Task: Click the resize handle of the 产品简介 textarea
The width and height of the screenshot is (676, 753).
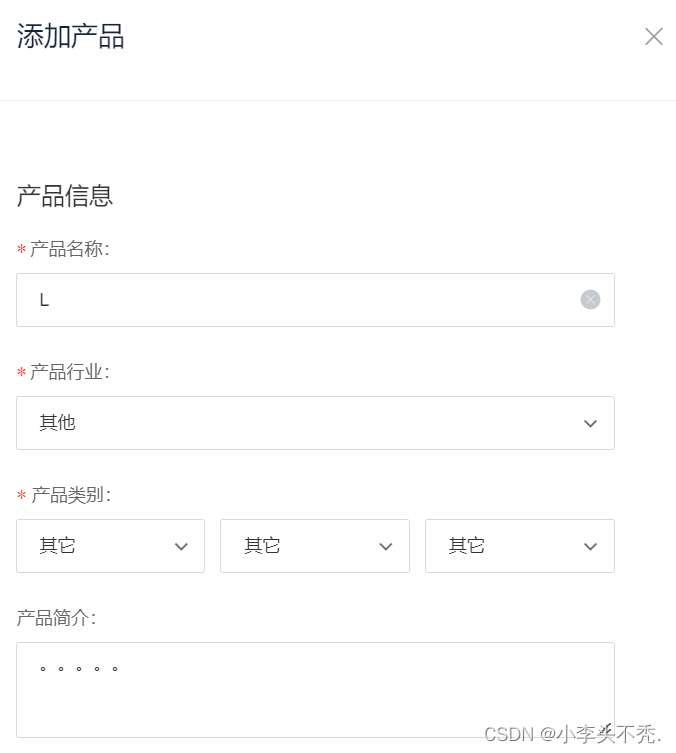Action: click(609, 731)
